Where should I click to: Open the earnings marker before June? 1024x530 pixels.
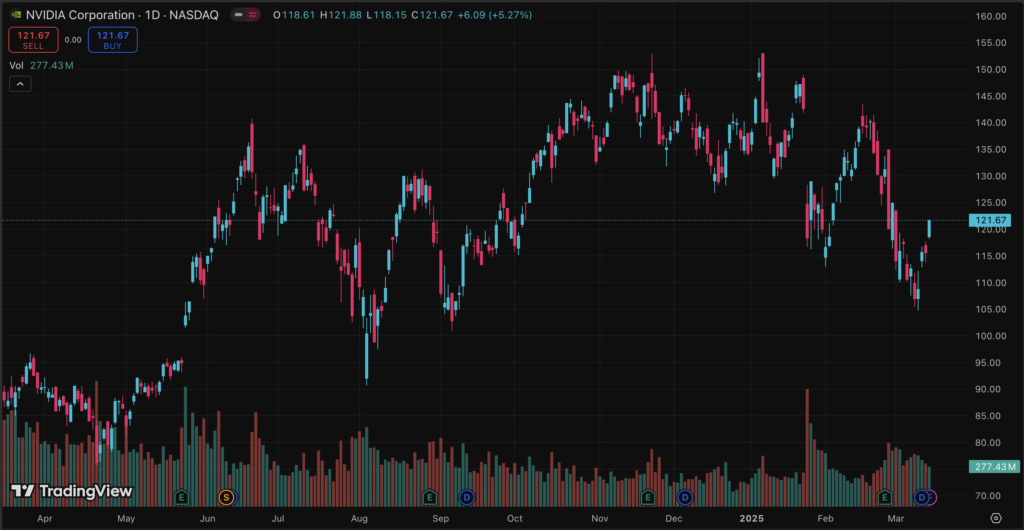pos(182,497)
